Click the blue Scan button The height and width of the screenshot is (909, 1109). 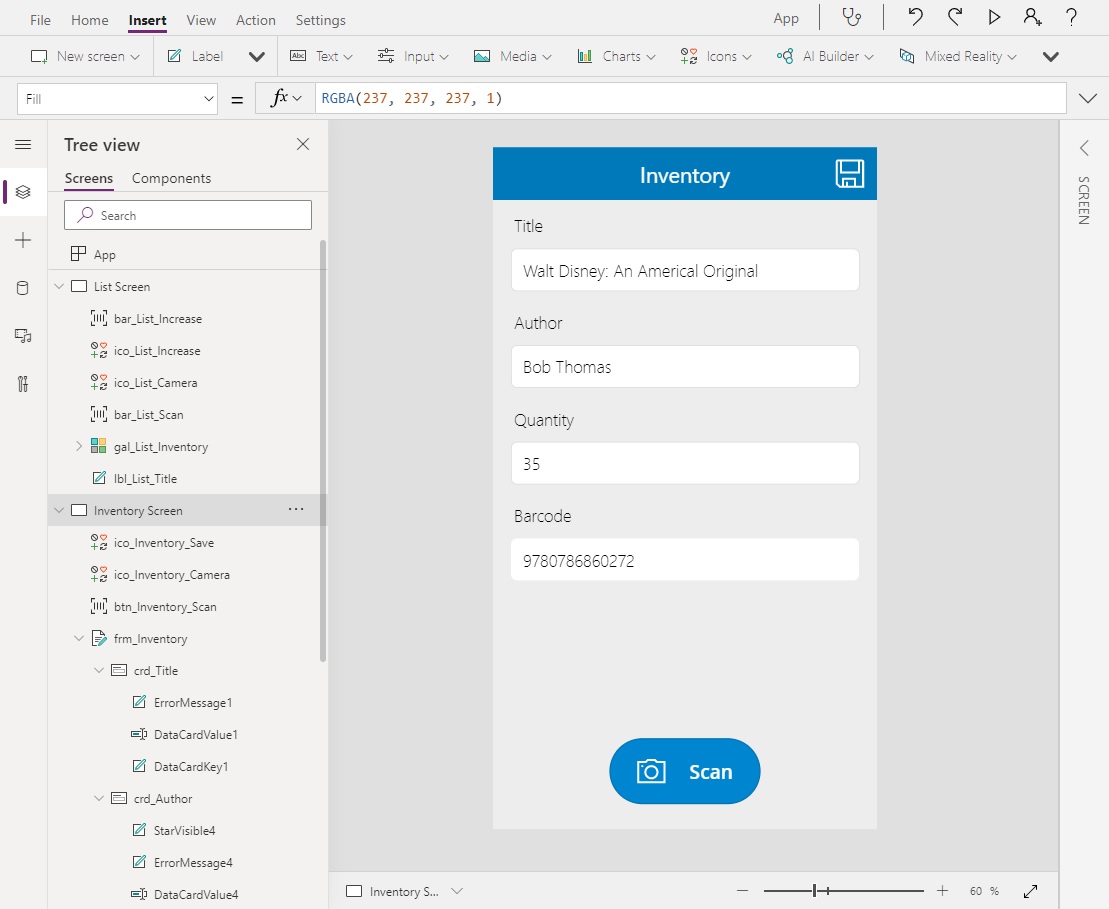(x=684, y=771)
